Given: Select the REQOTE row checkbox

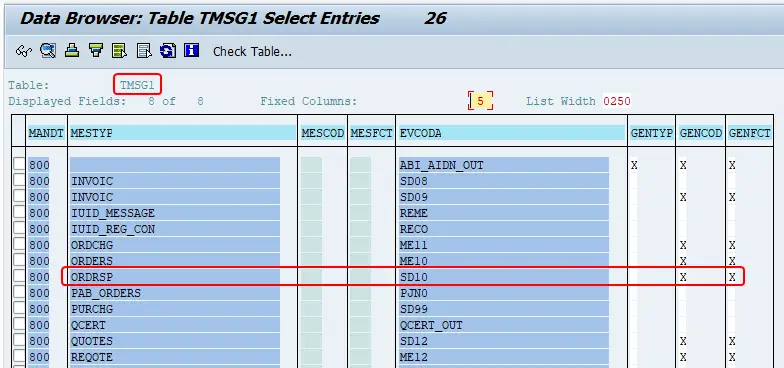Looking at the screenshot, I should [19, 357].
